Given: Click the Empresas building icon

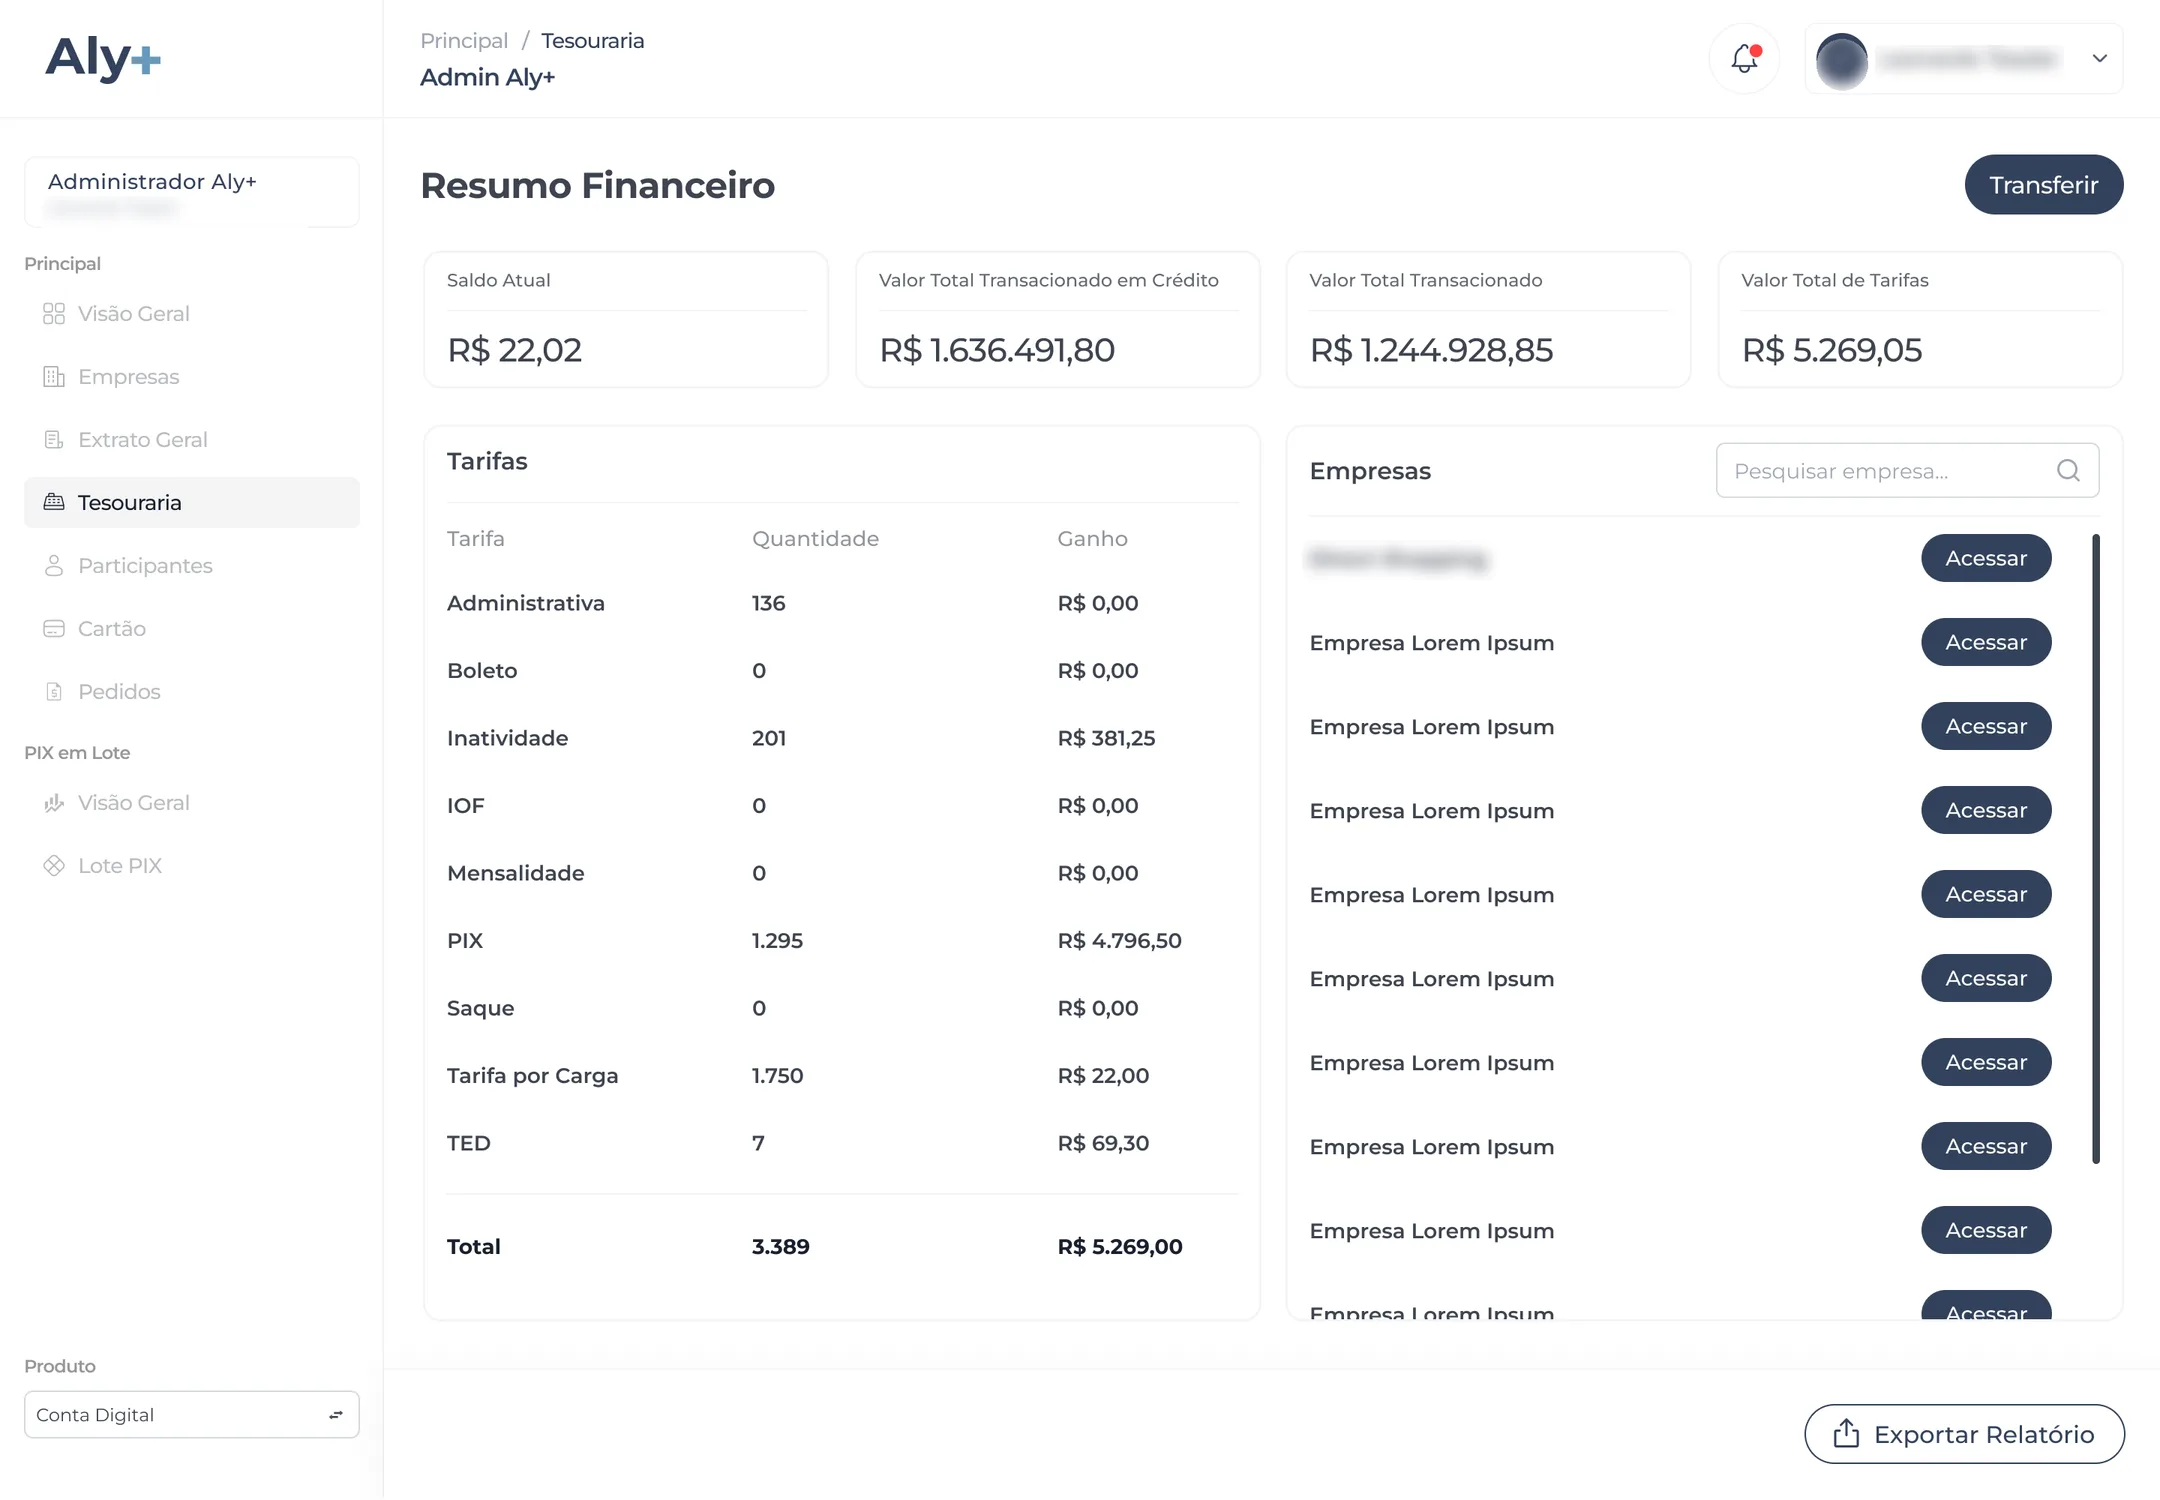Looking at the screenshot, I should point(54,377).
